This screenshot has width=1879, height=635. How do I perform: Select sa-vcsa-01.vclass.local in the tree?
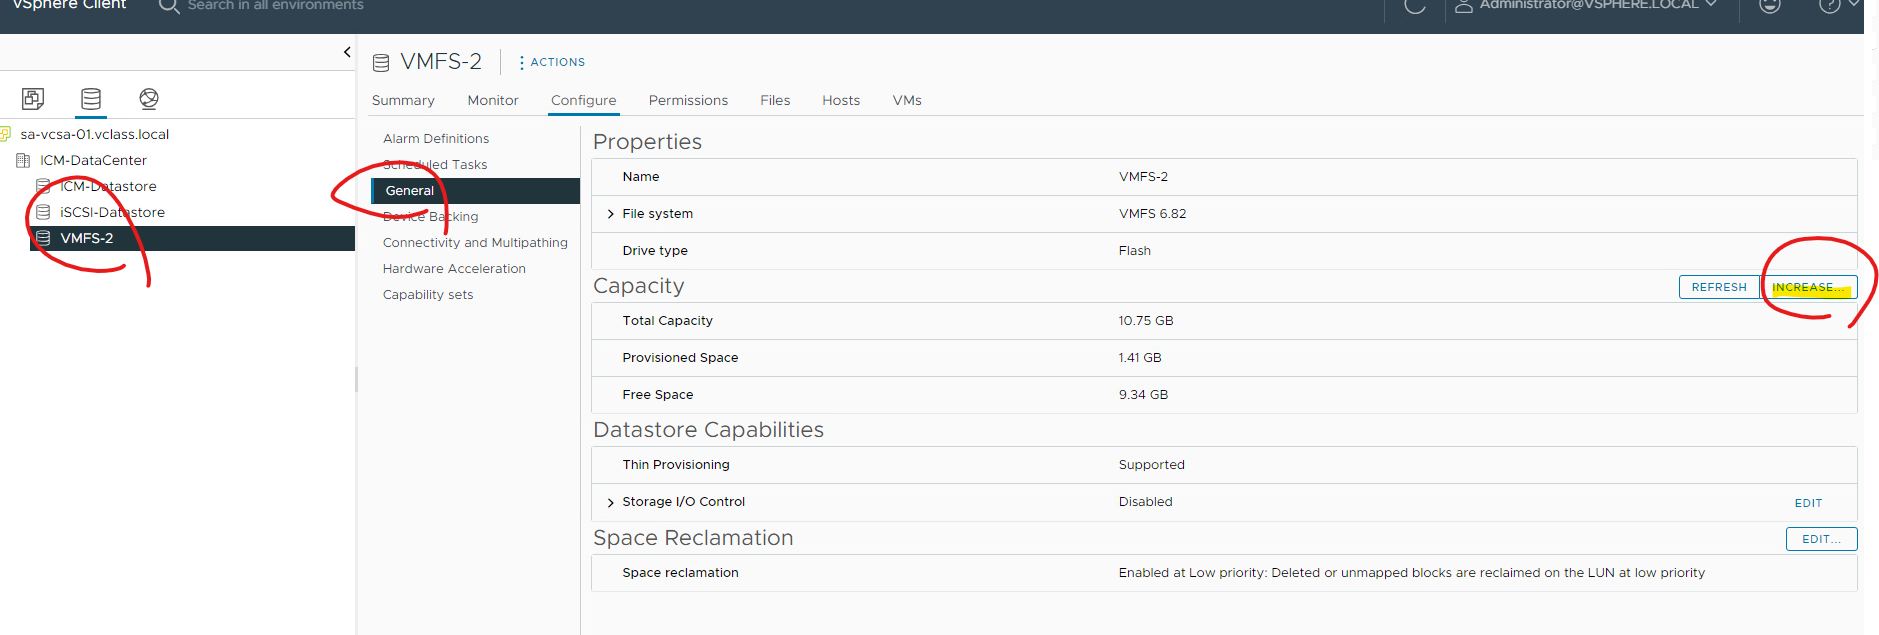pyautogui.click(x=95, y=134)
